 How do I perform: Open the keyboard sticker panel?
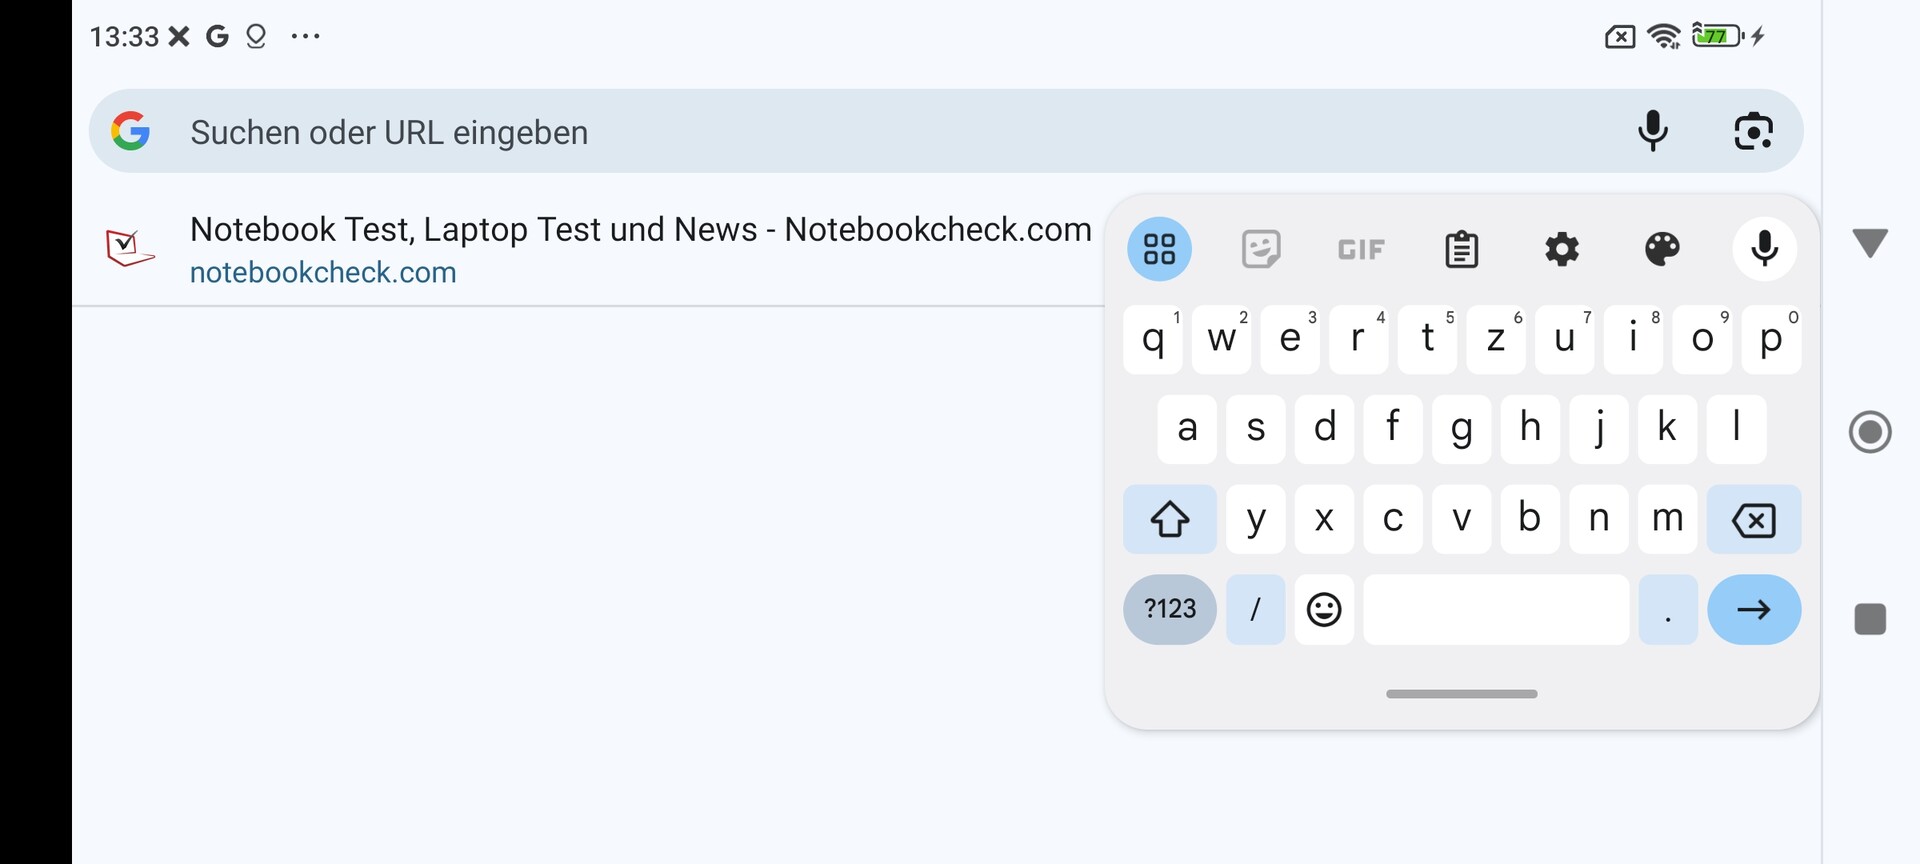coord(1260,249)
